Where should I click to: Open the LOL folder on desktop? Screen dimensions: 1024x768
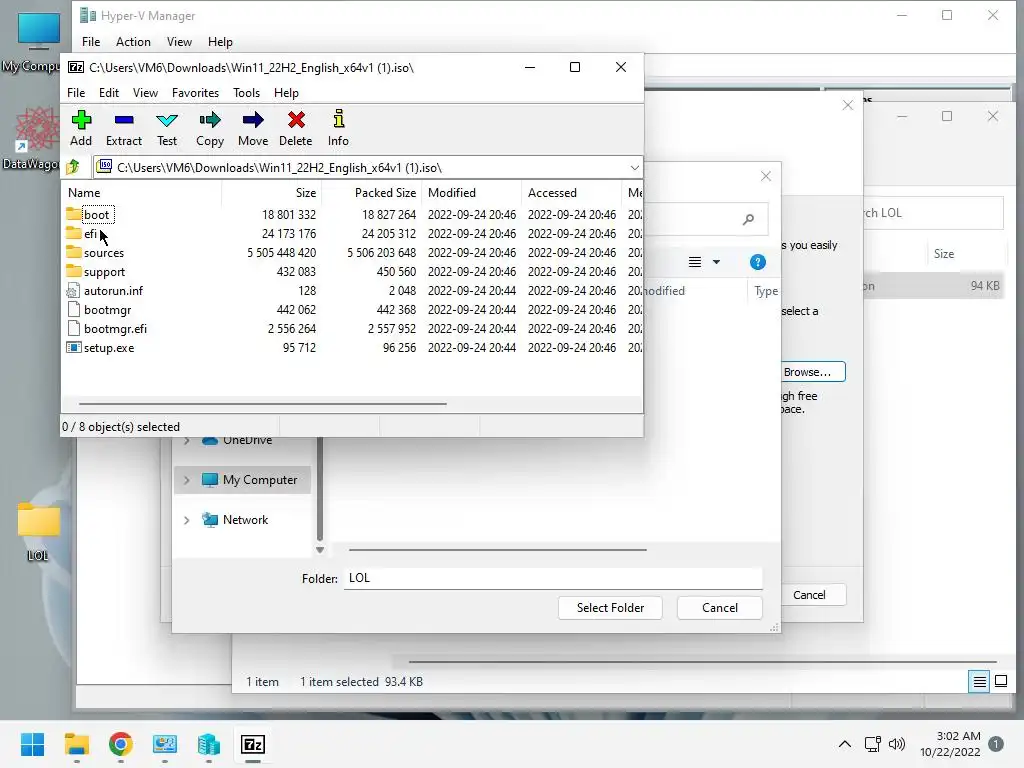tap(38, 531)
